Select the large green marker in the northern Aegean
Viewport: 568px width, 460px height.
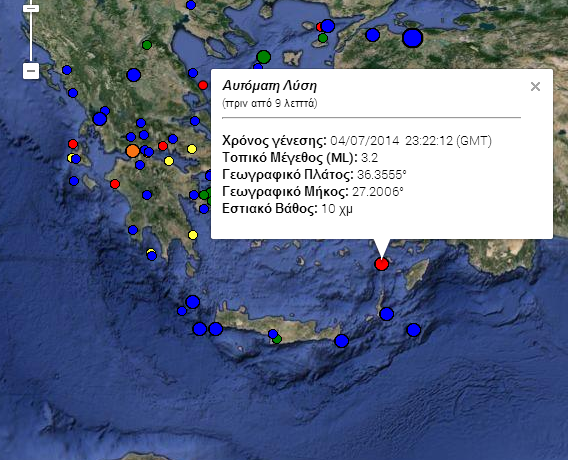(x=264, y=57)
